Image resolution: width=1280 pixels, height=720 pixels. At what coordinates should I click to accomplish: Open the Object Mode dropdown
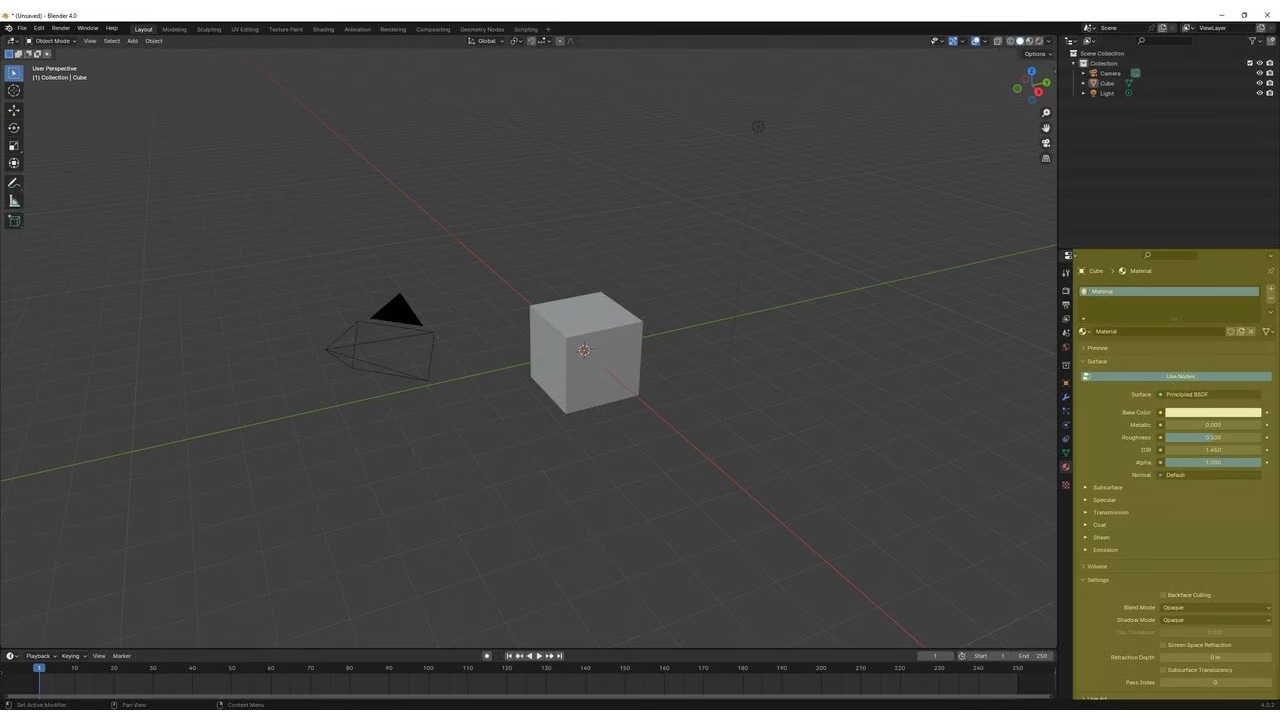52,41
